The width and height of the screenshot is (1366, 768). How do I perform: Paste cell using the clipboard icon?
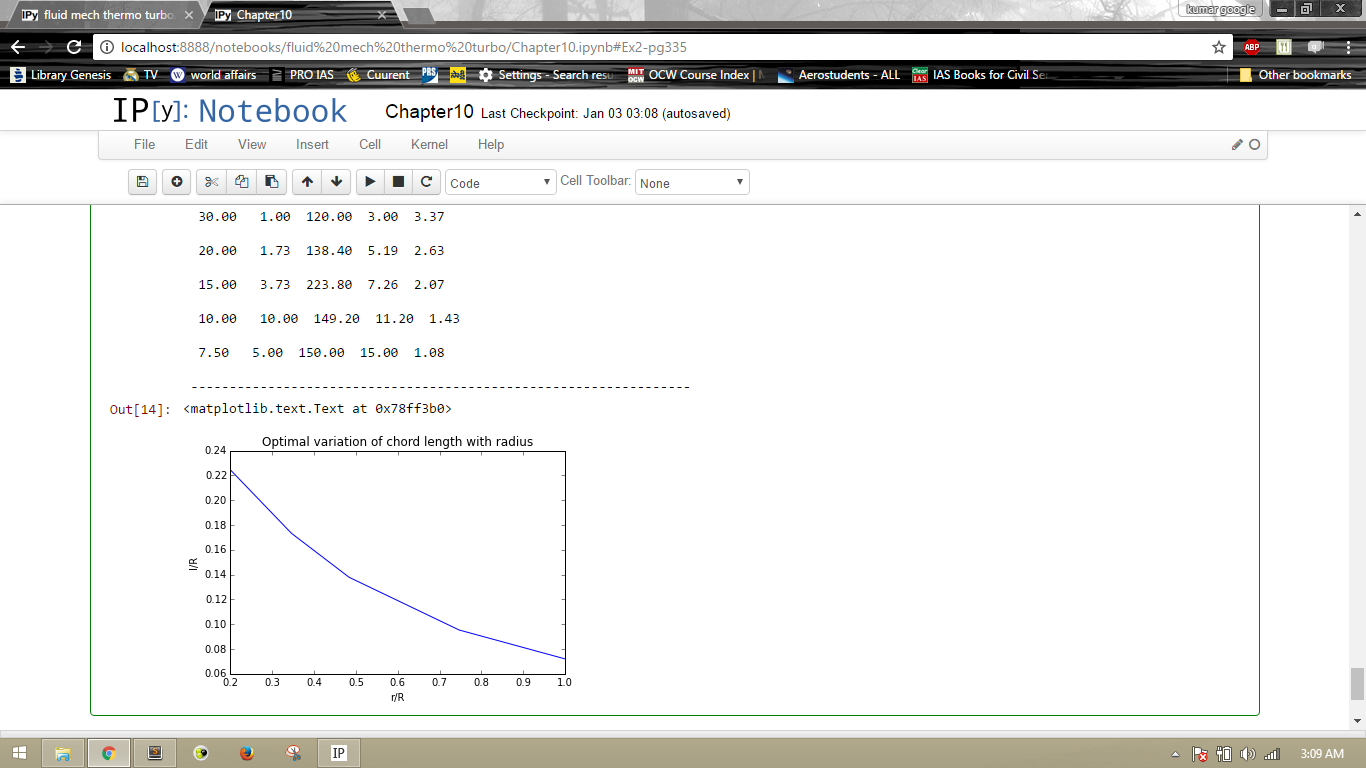point(271,182)
